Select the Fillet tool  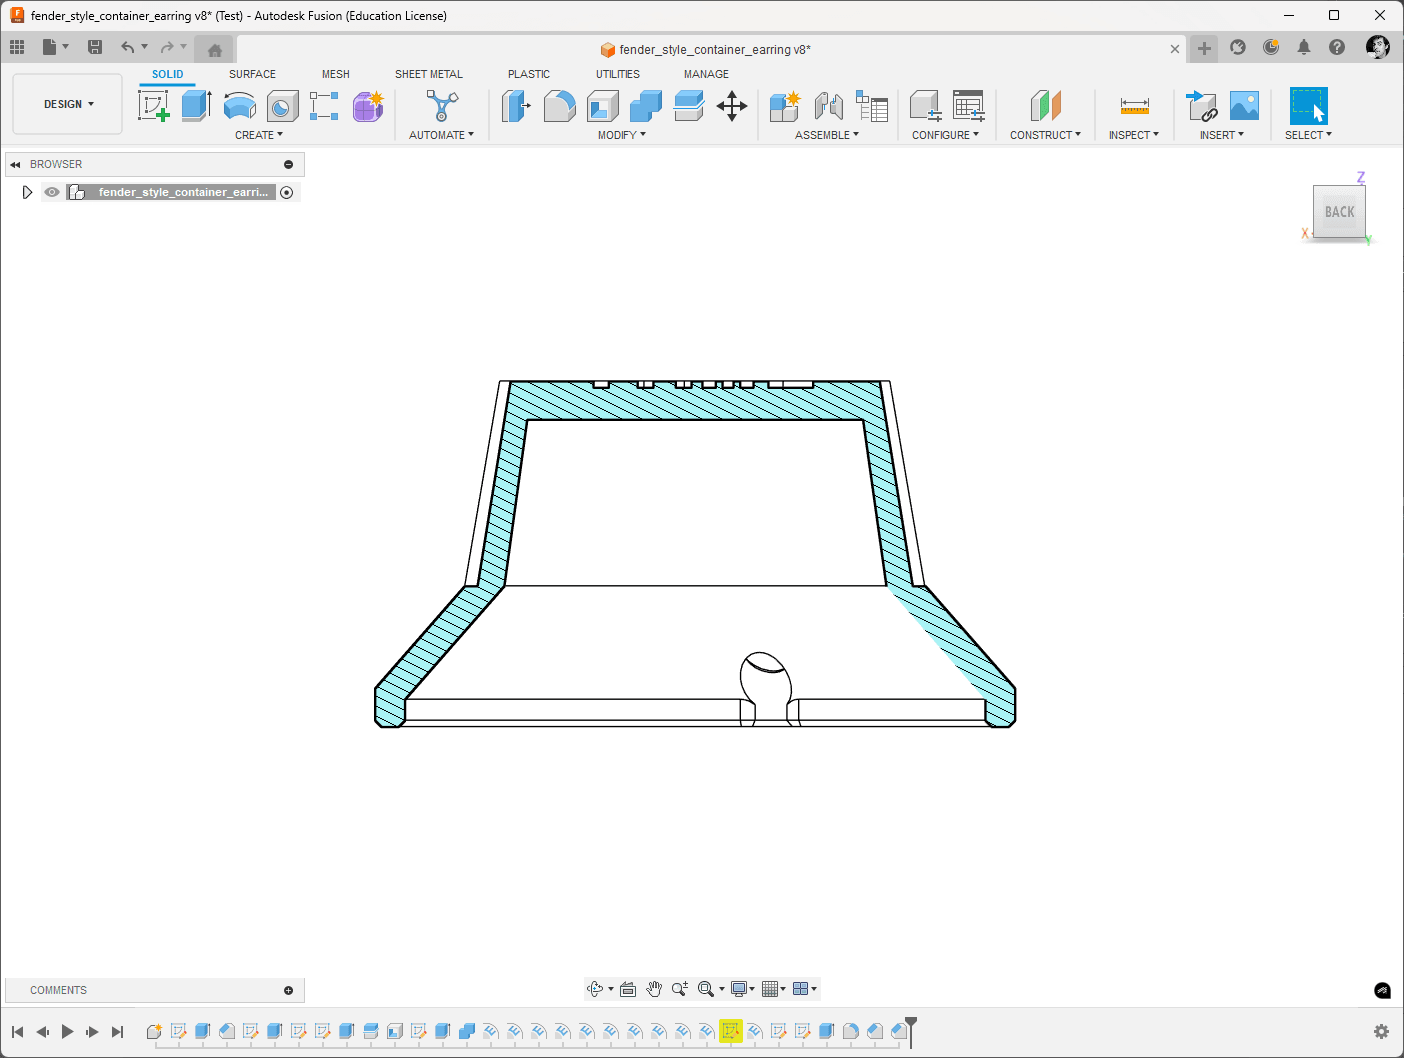point(559,105)
